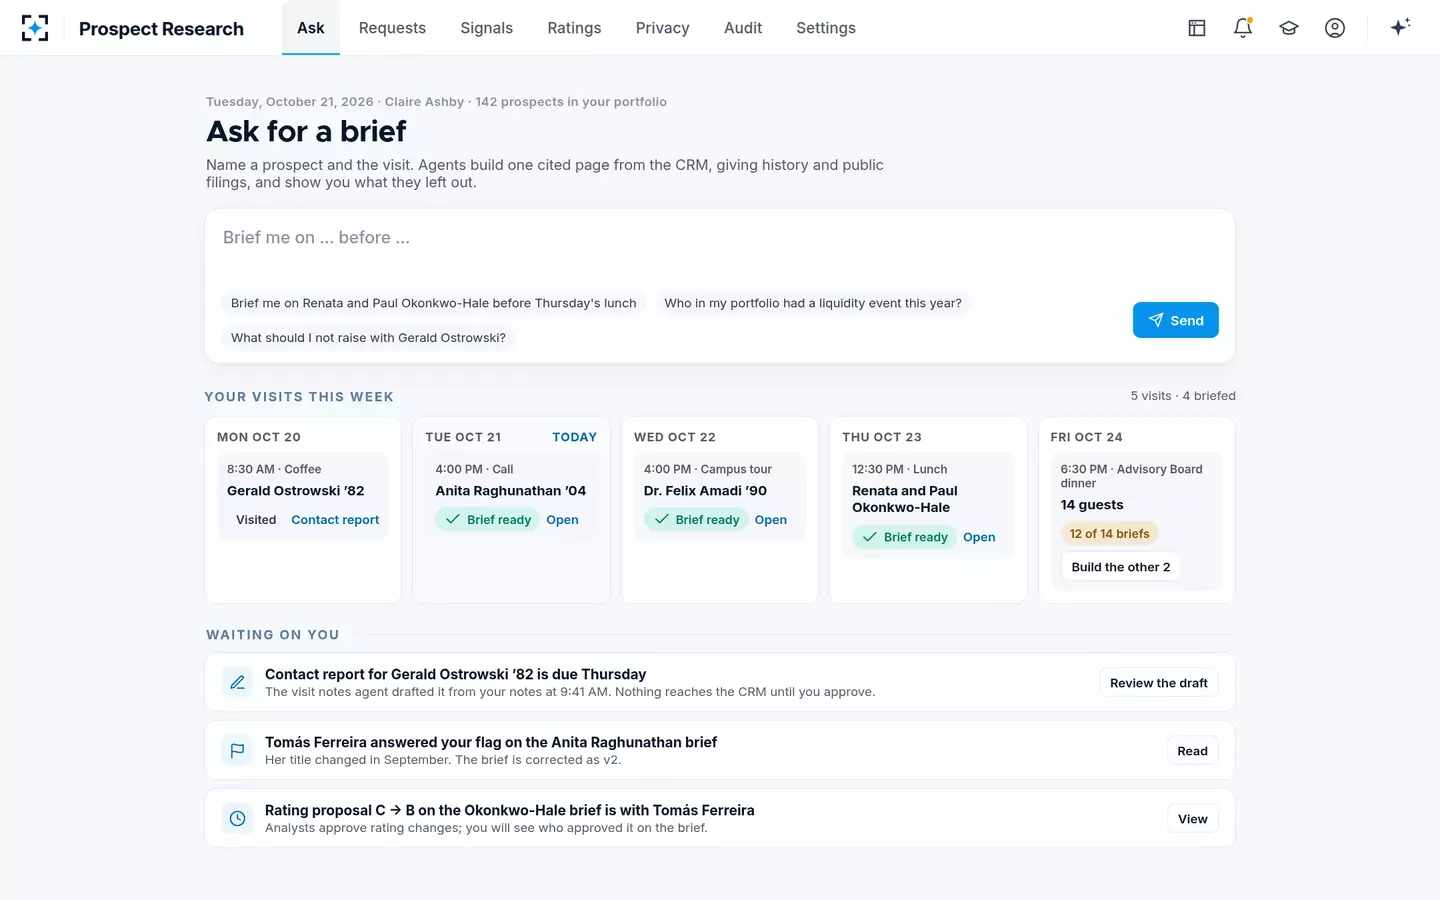This screenshot has width=1440, height=900.
Task: Click Brief ready badge on Thursday lunch card
Action: tap(904, 537)
